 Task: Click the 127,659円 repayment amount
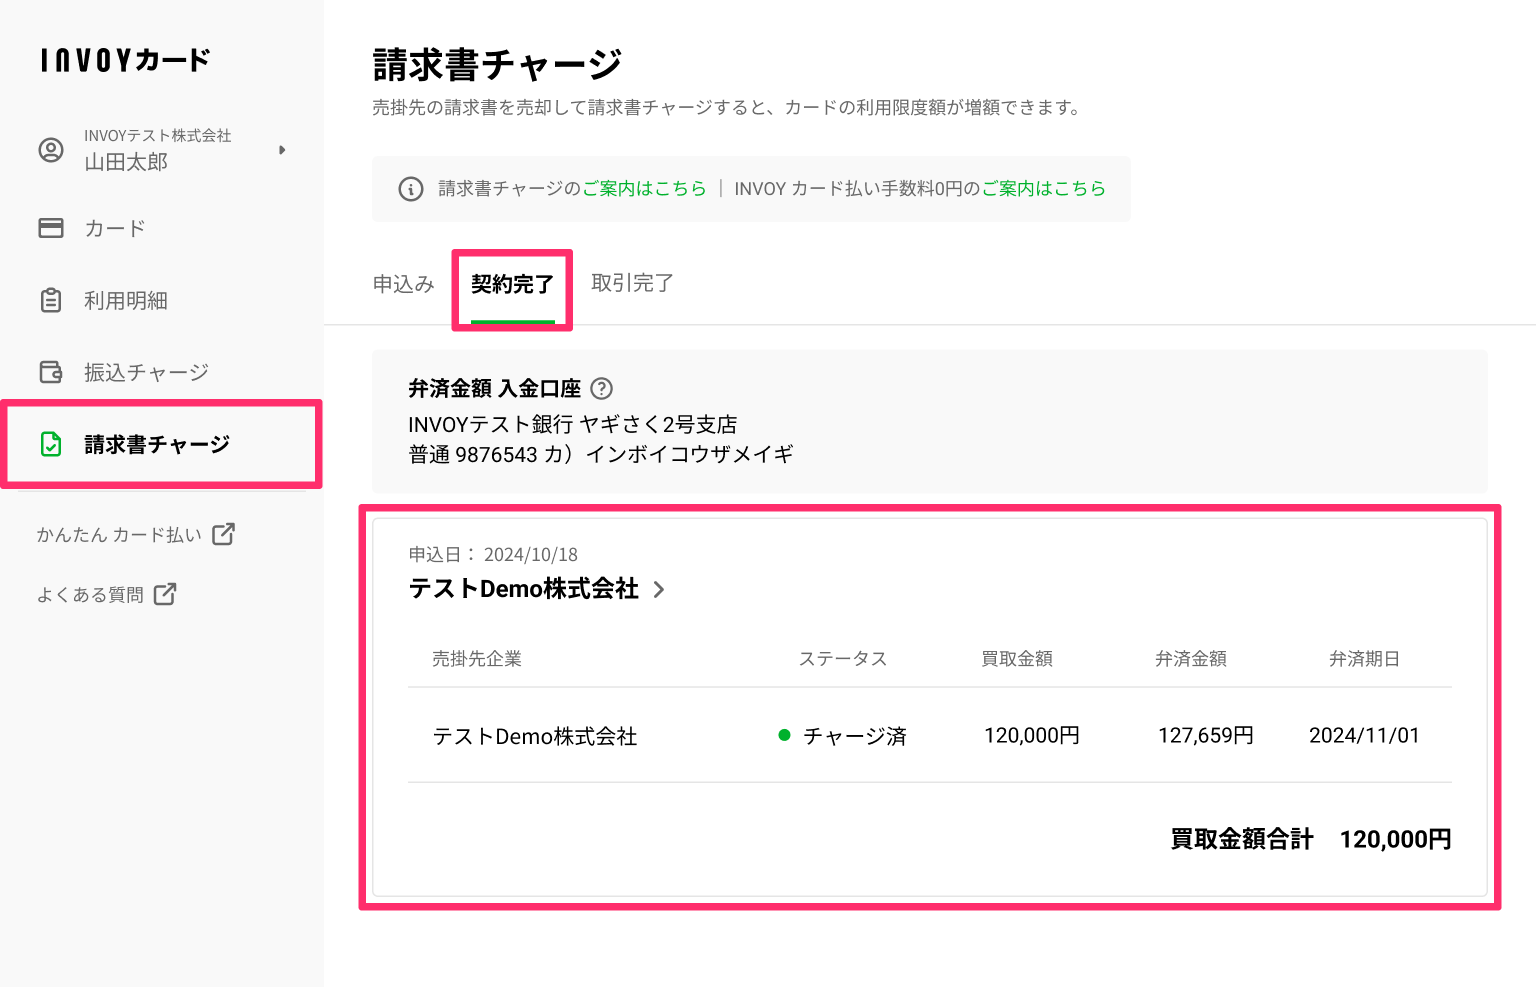pos(1206,735)
